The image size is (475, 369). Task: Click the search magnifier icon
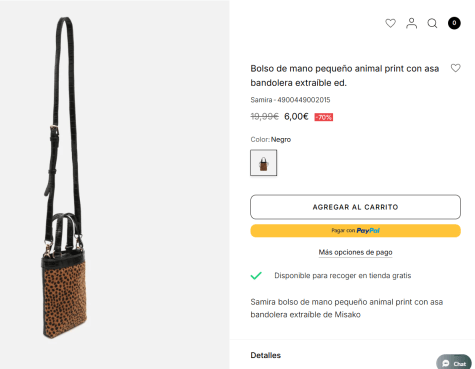pos(432,23)
